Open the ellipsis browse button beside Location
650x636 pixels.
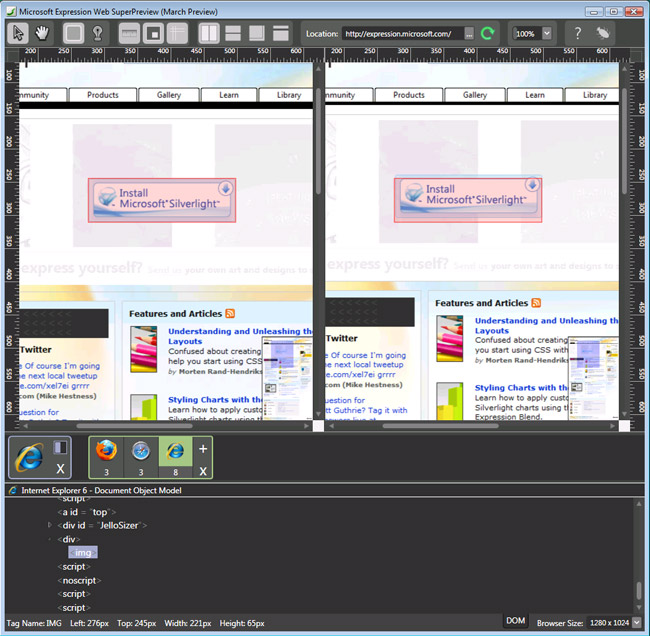(x=469, y=34)
